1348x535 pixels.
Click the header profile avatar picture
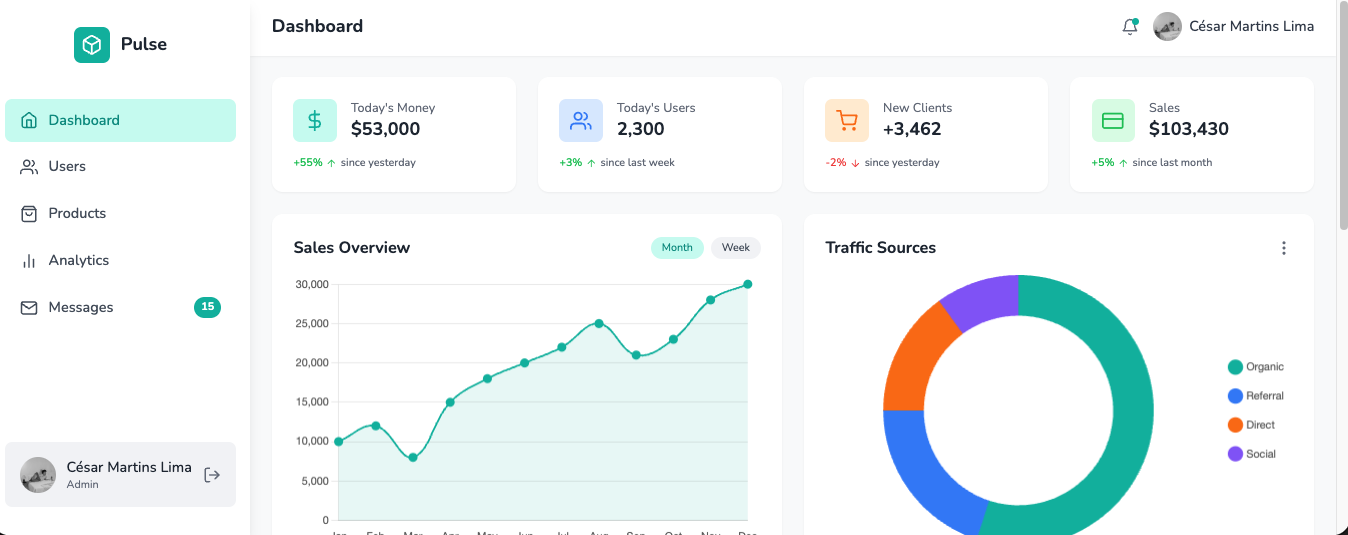tap(1167, 27)
